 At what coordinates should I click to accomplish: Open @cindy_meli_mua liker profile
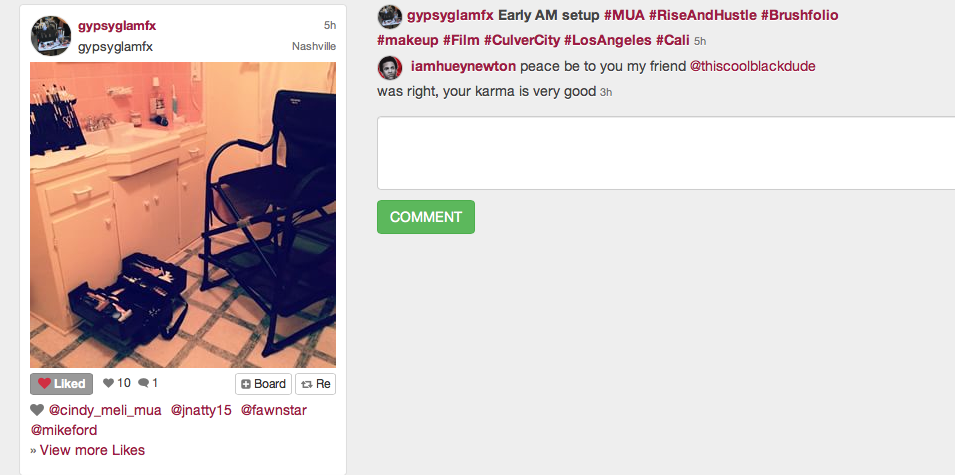pos(105,410)
